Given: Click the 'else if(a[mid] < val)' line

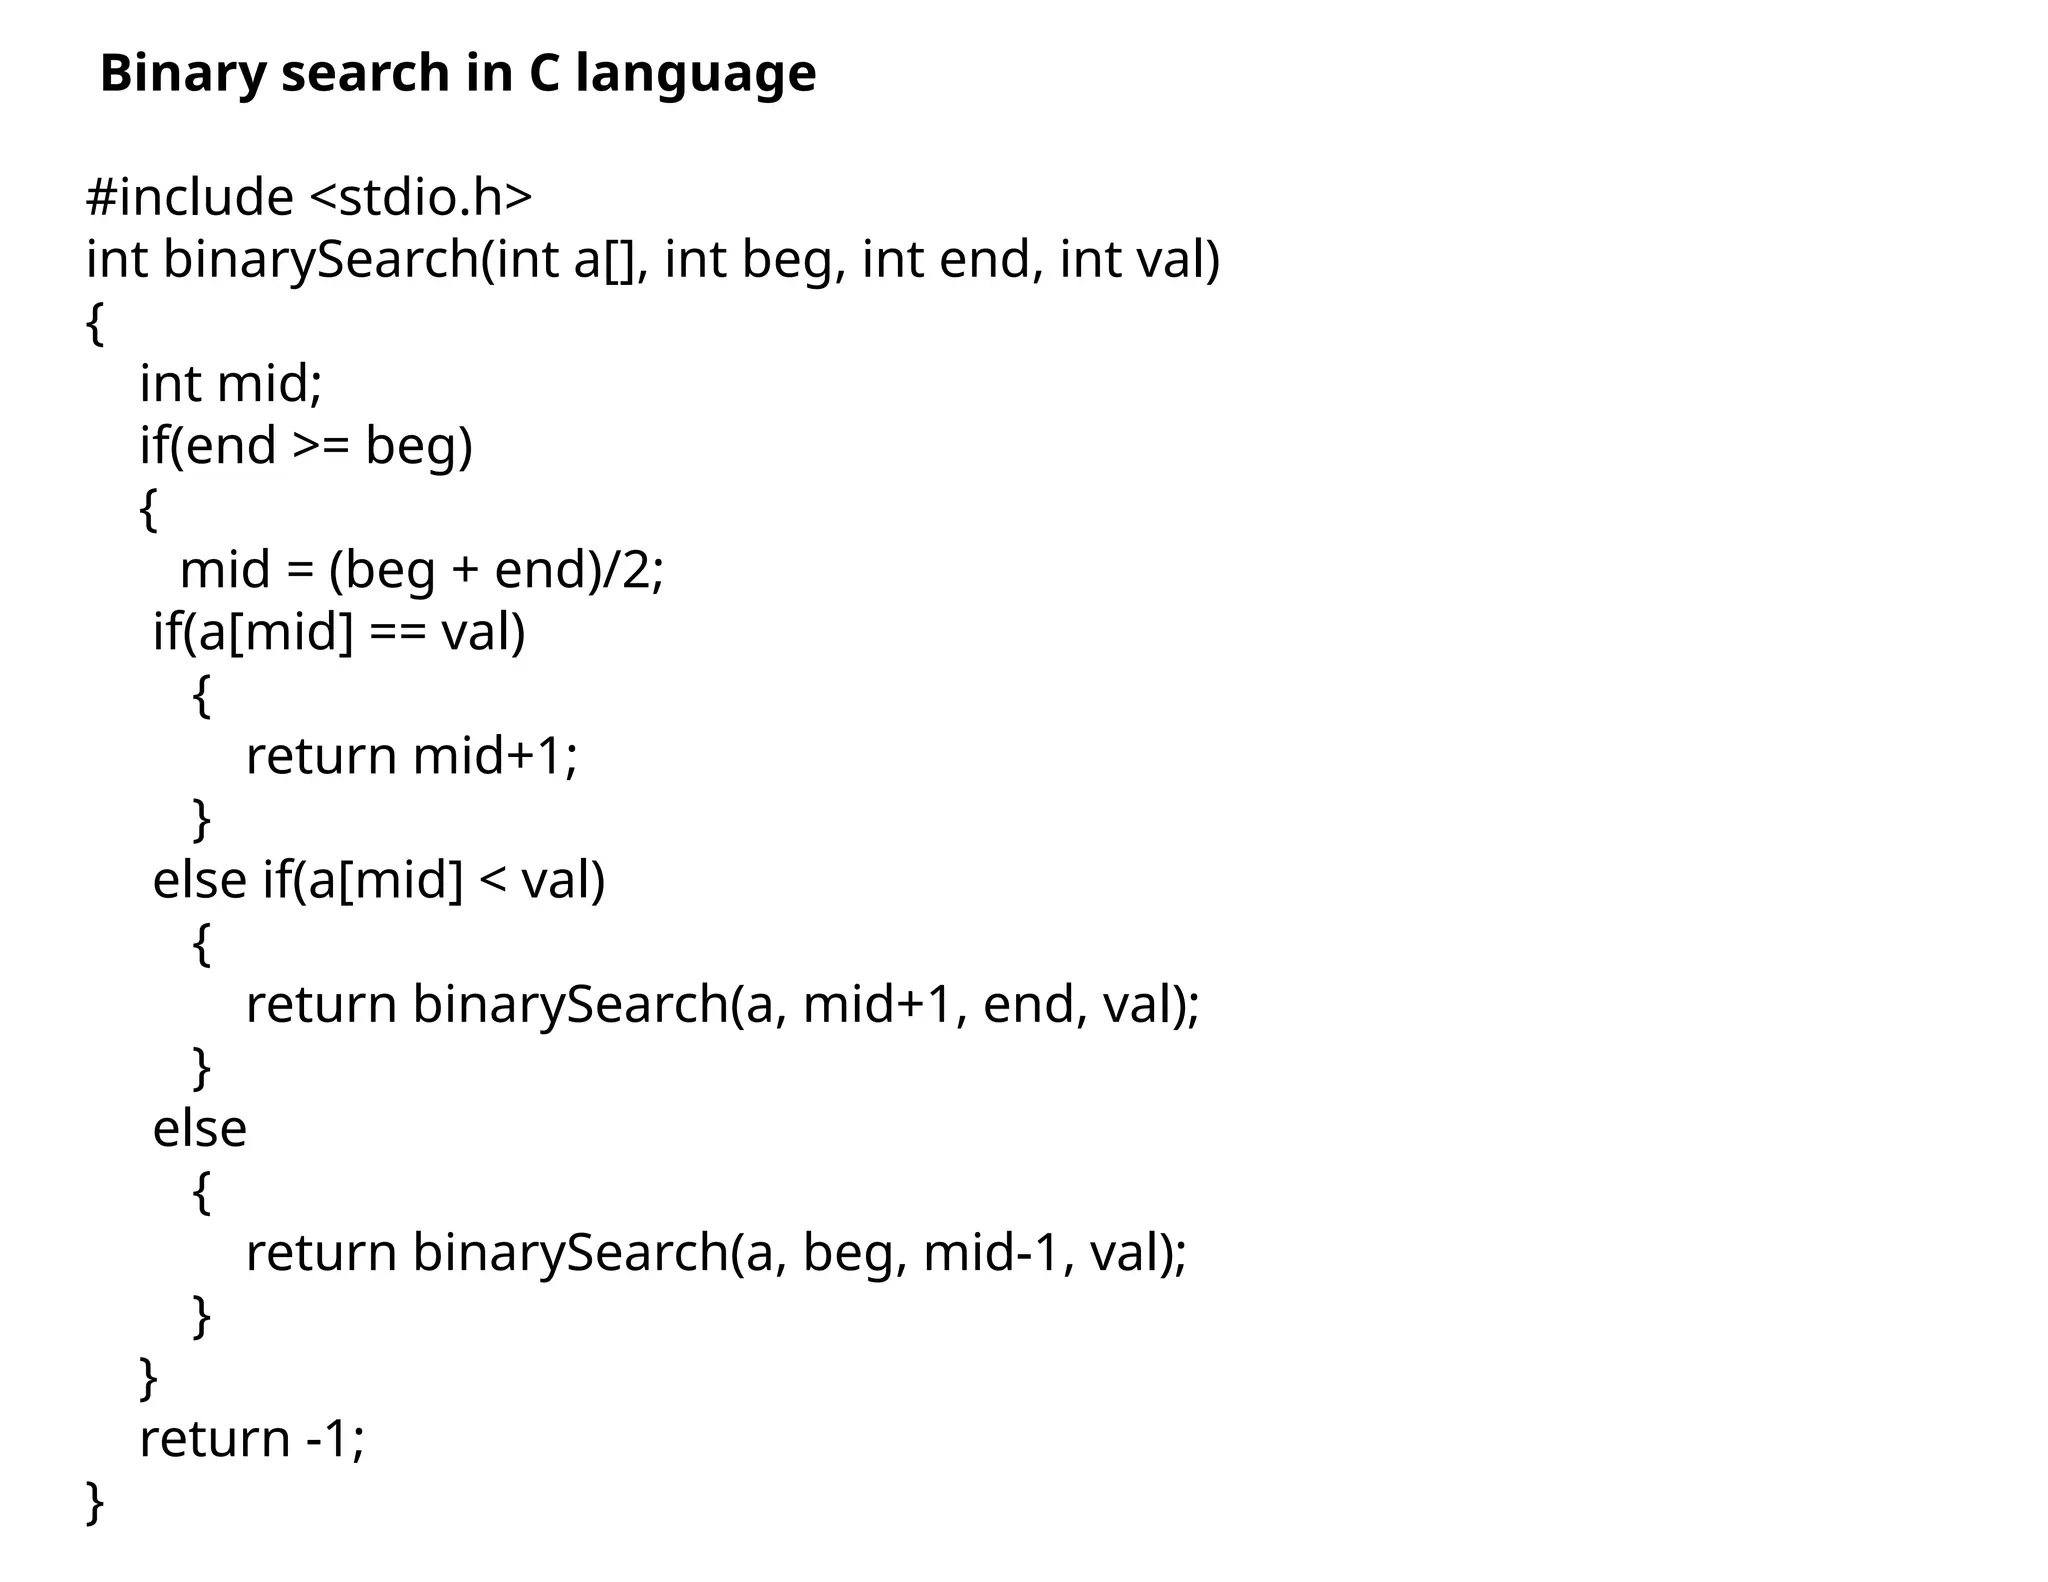Looking at the screenshot, I should 379,880.
